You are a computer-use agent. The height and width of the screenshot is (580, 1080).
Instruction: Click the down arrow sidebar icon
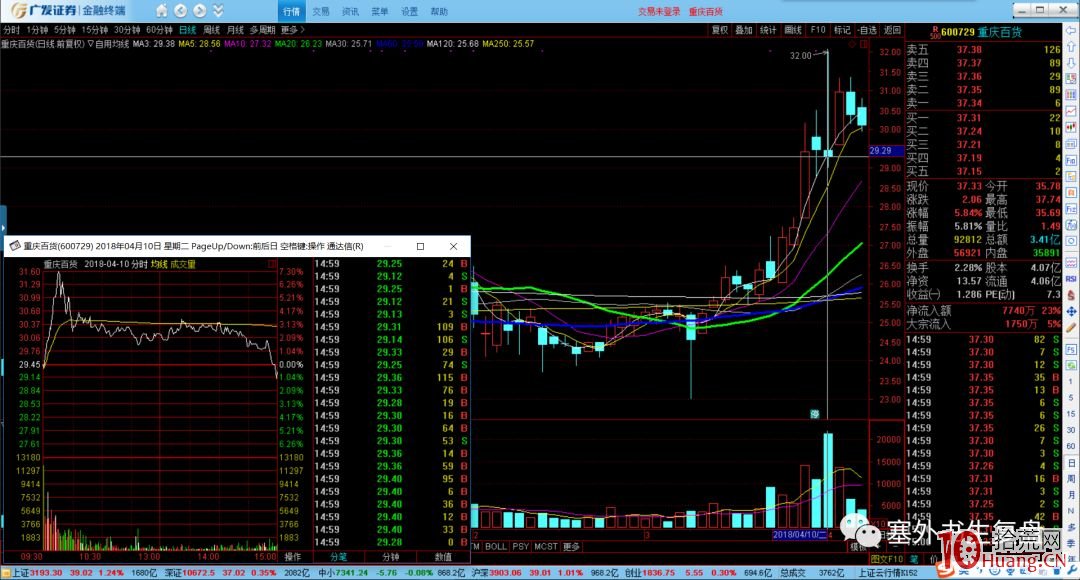click(1072, 63)
